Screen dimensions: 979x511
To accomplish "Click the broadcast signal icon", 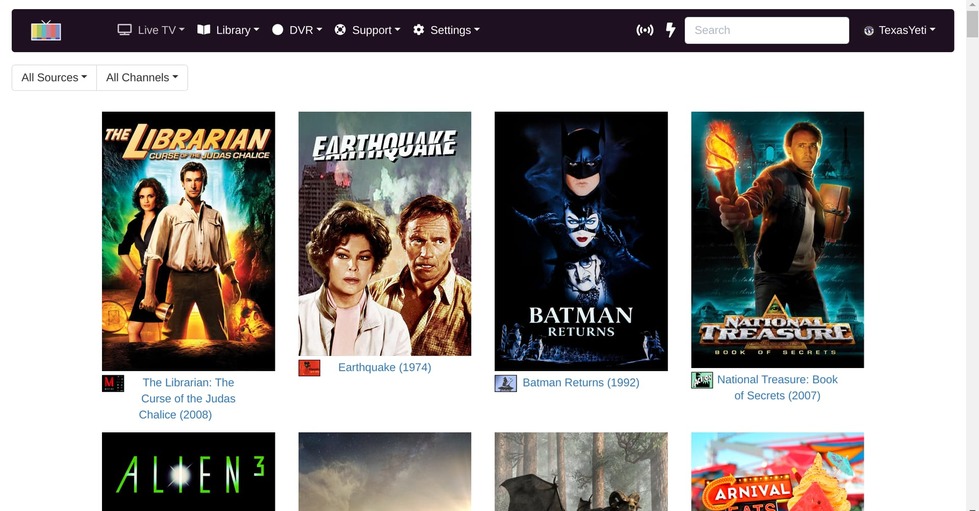I will coord(644,30).
